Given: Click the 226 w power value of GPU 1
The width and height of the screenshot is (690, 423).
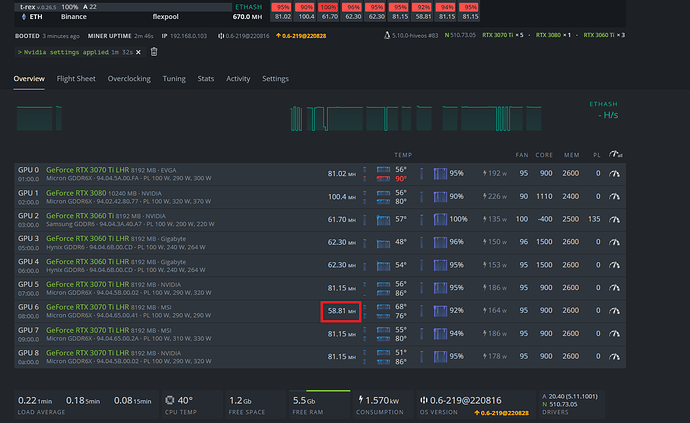Looking at the screenshot, I should tap(495, 196).
